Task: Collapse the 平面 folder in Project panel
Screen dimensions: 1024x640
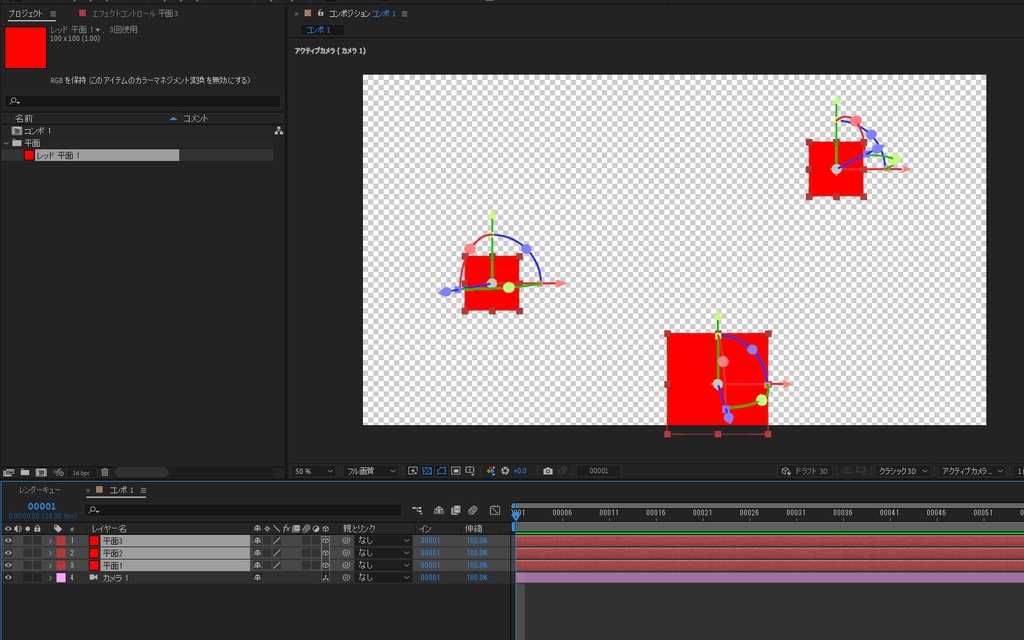Action: 7,143
